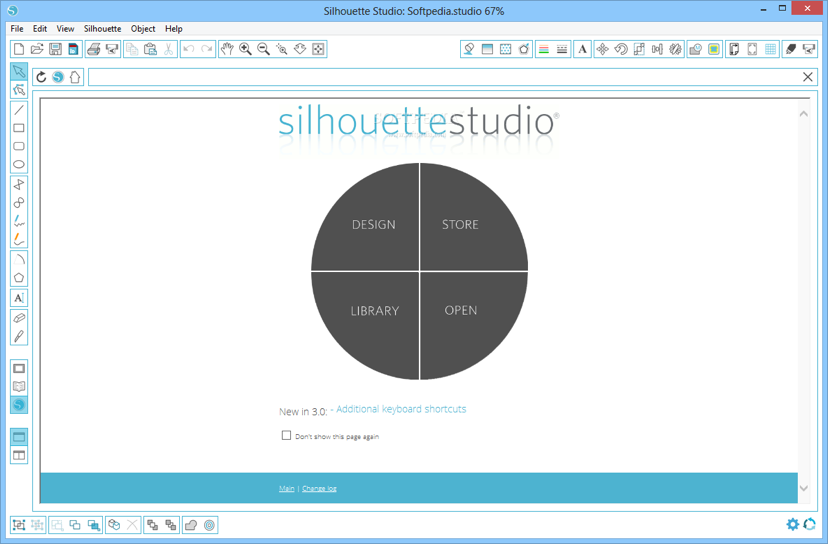The width and height of the screenshot is (828, 544).
Task: Open the Change log link
Action: (319, 489)
